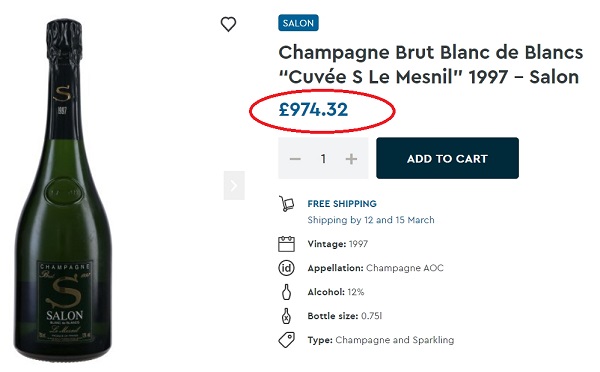Add the champagne to cart
The width and height of the screenshot is (600, 372).
click(447, 158)
